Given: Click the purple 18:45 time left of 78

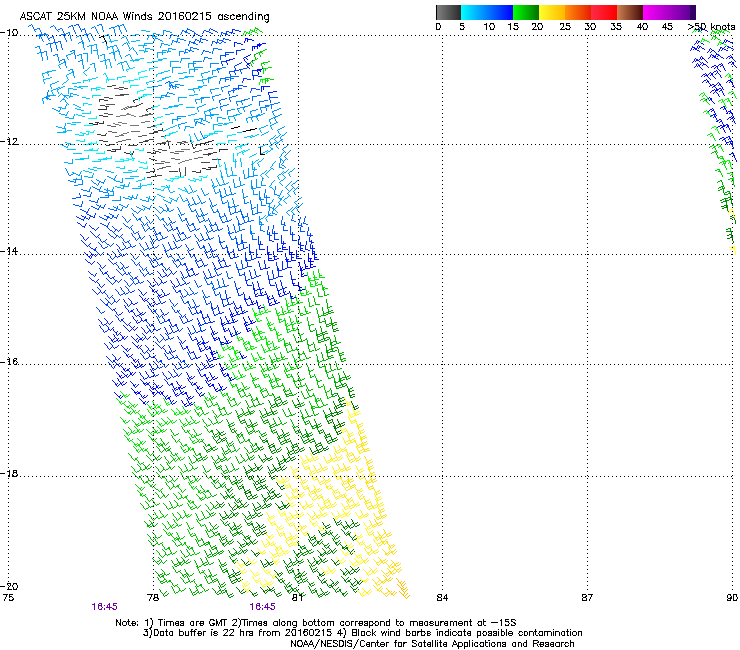Looking at the screenshot, I should [x=104, y=607].
